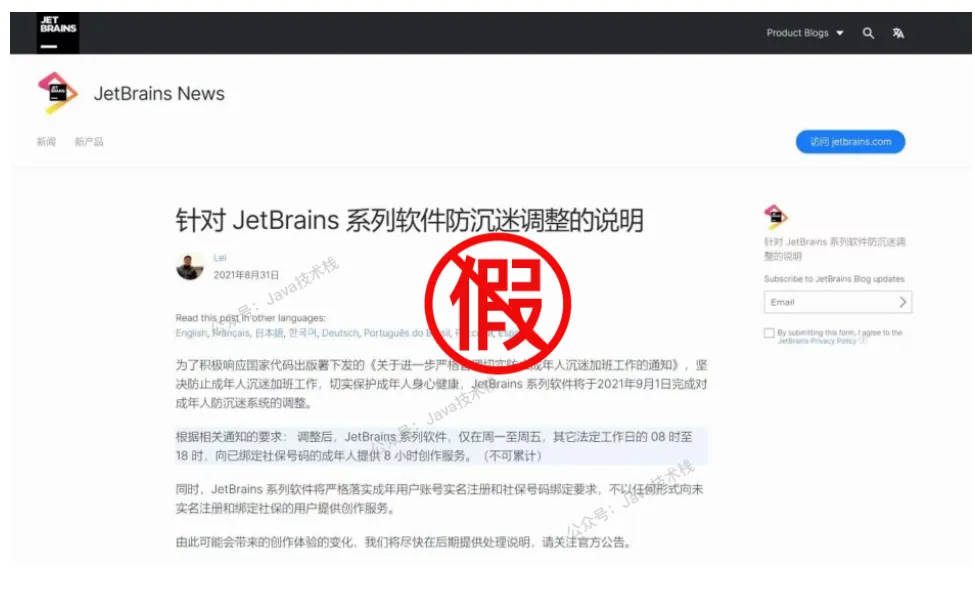This screenshot has height=608, width=975.
Task: Click the search magnifier icon
Action: click(x=868, y=34)
